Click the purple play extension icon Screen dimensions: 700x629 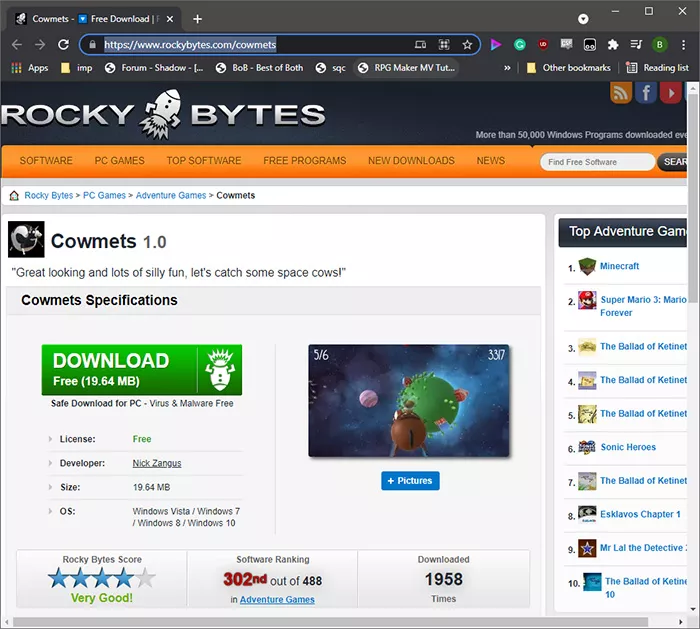coord(496,45)
